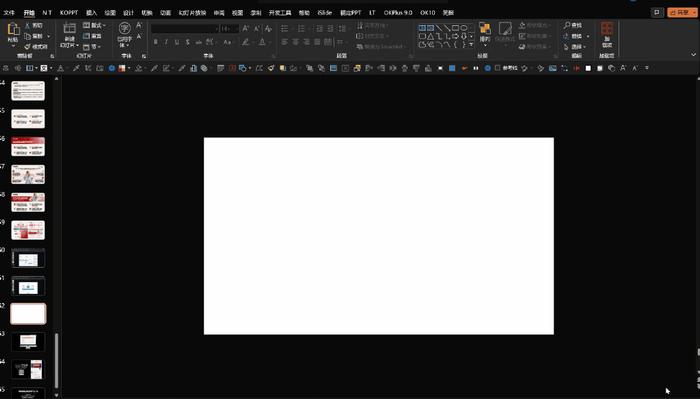Select the highlighted blank slide thumbnail
This screenshot has width=700, height=399.
click(28, 314)
